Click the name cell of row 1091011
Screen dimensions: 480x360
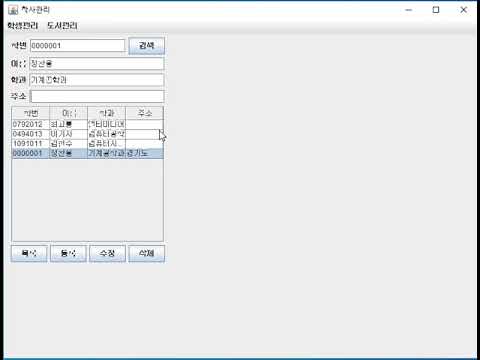[69, 144]
